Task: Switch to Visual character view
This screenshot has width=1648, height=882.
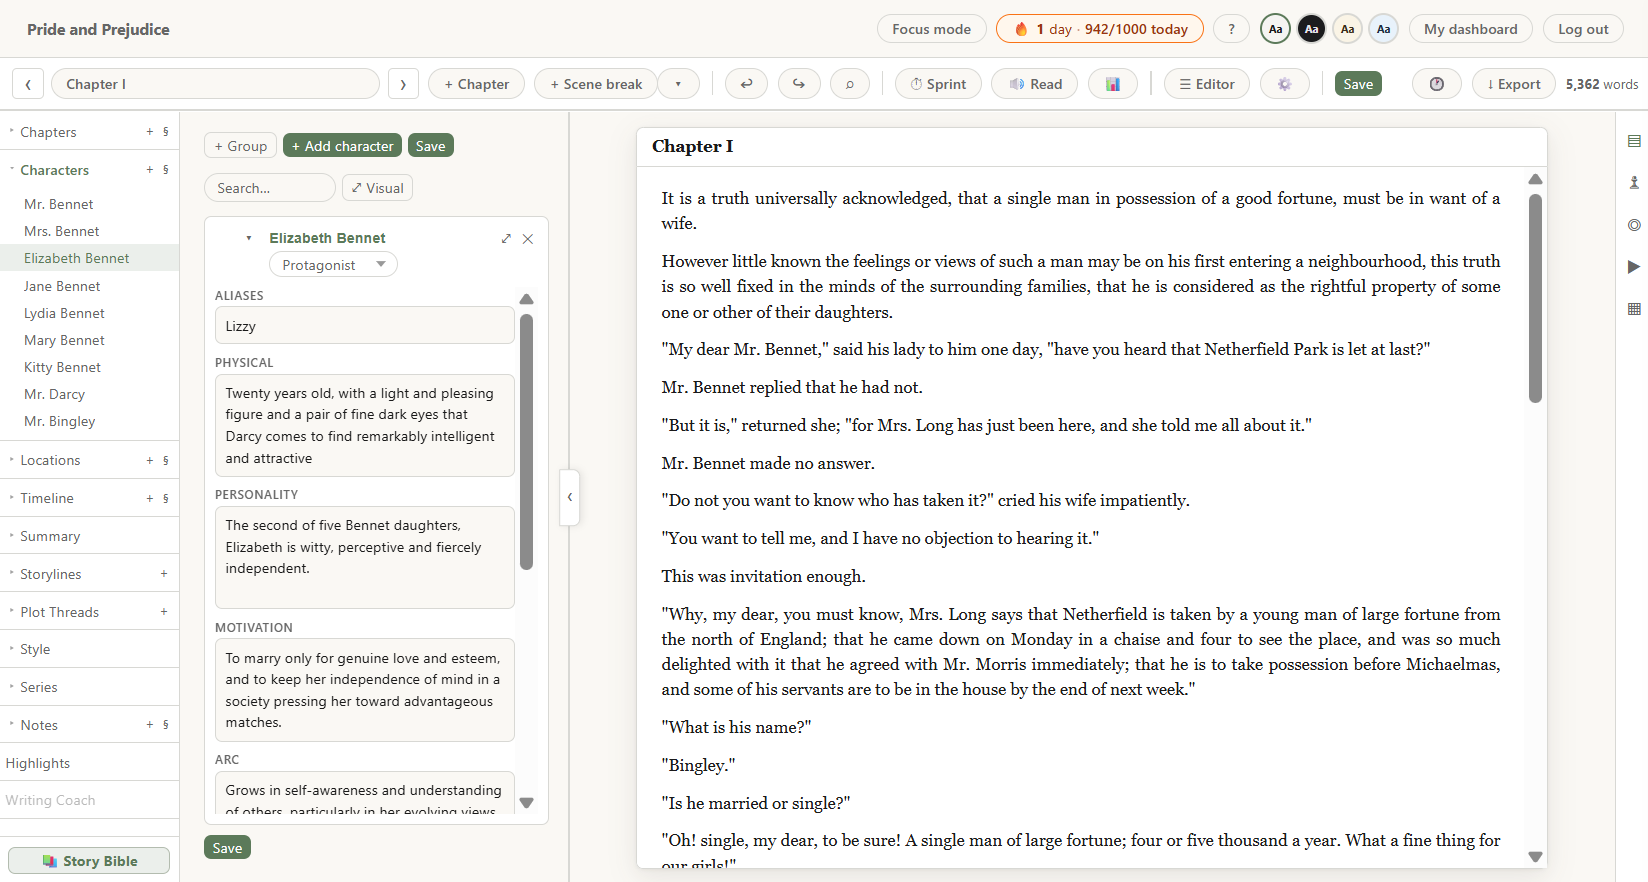Action: 377,188
